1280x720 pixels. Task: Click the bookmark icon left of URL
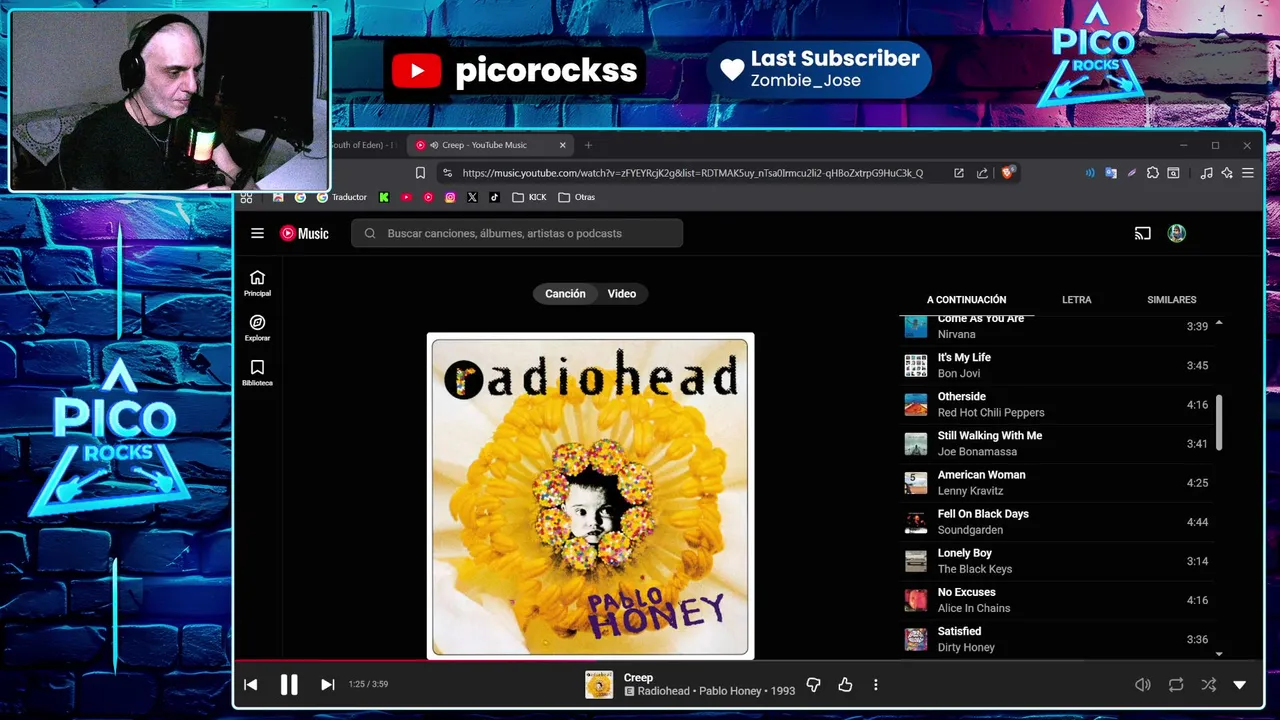point(420,173)
